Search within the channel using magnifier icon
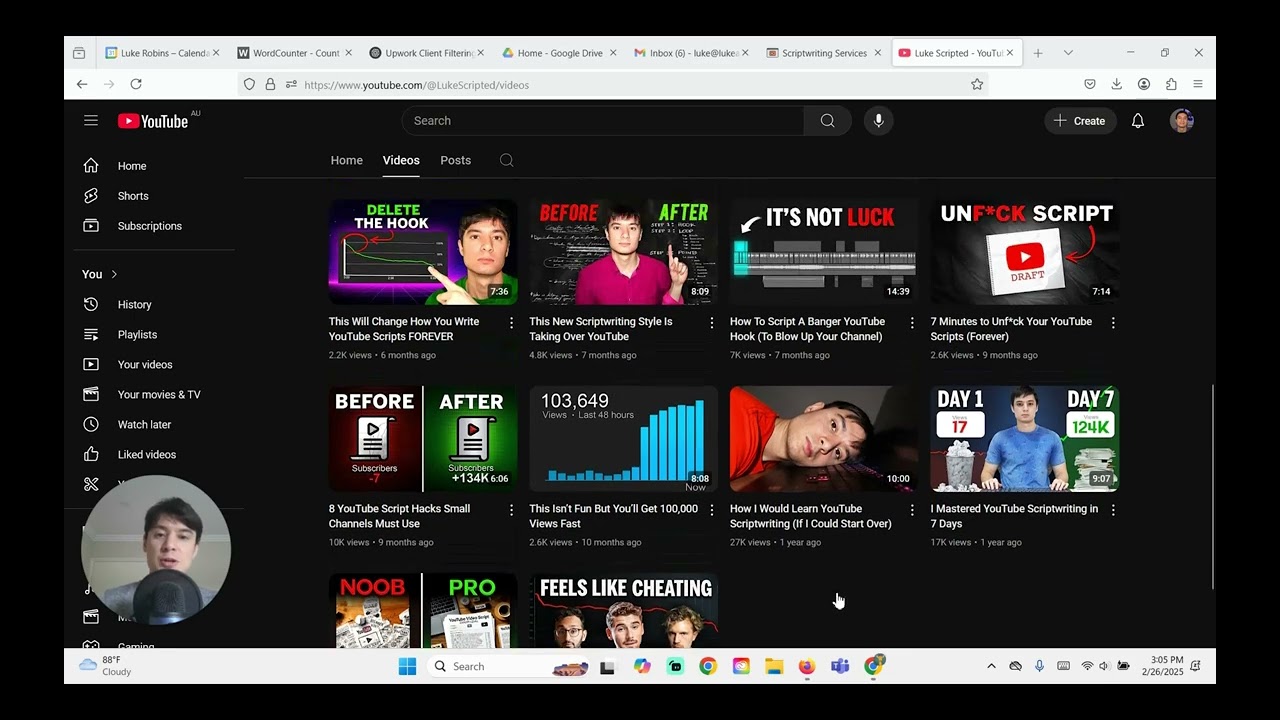1280x720 pixels. click(x=507, y=160)
